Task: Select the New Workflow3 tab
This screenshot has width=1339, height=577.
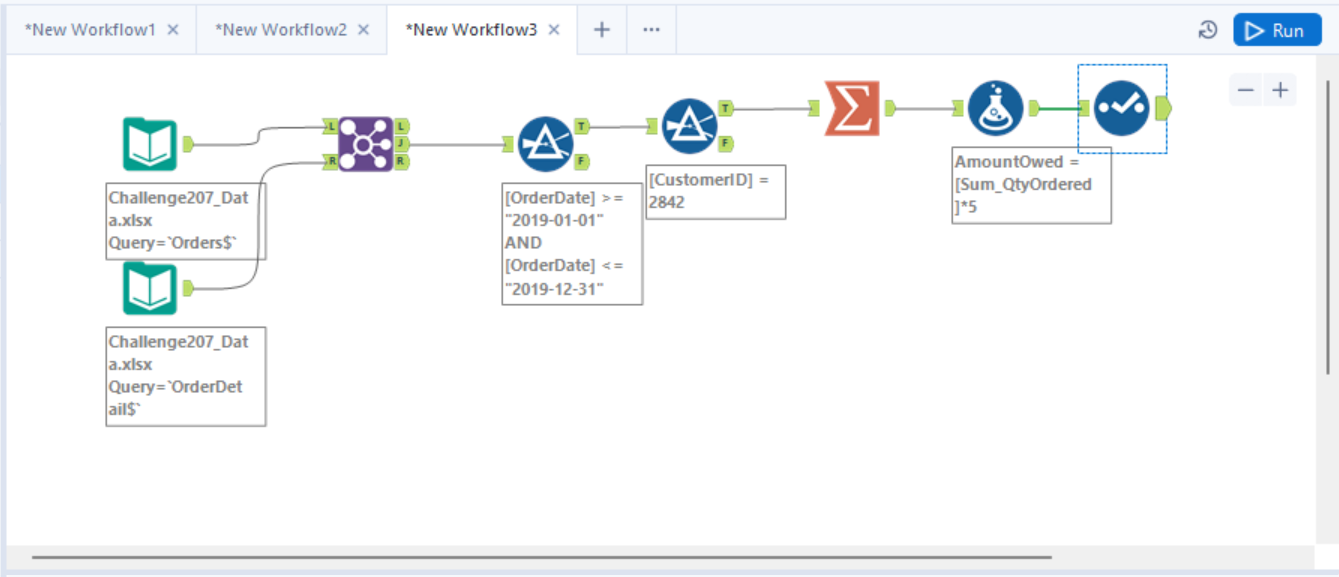Action: click(x=471, y=30)
